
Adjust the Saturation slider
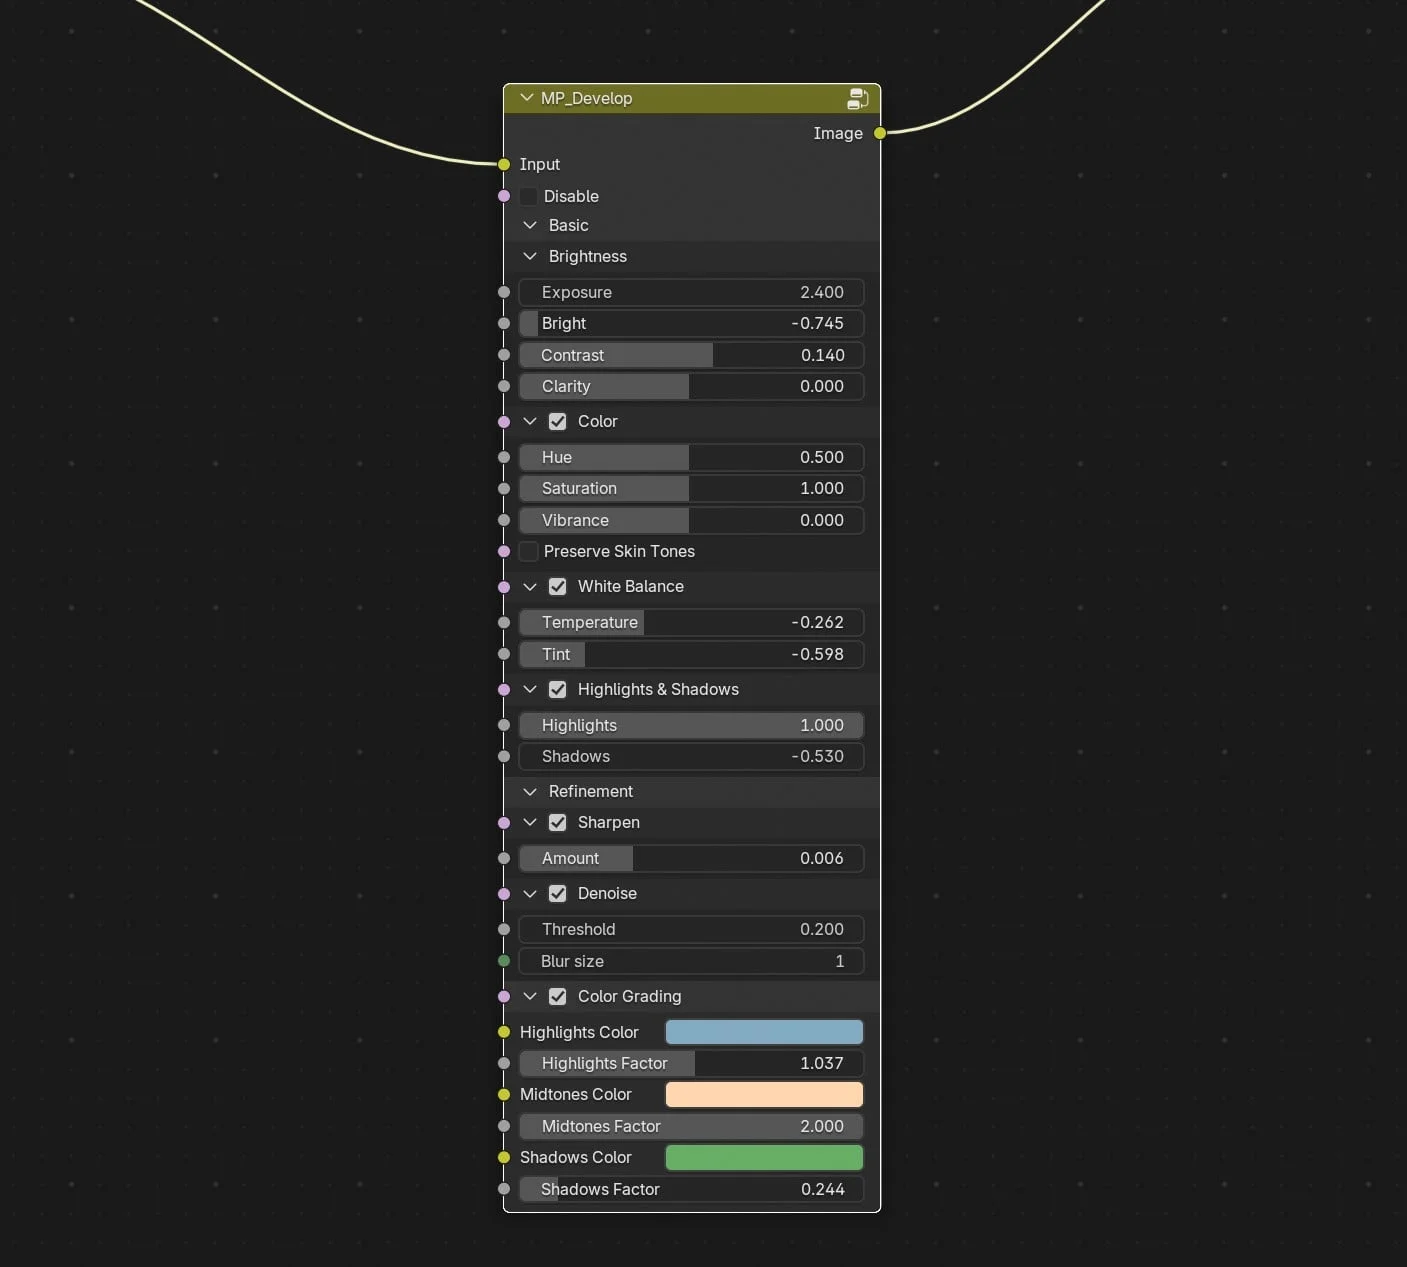[691, 488]
